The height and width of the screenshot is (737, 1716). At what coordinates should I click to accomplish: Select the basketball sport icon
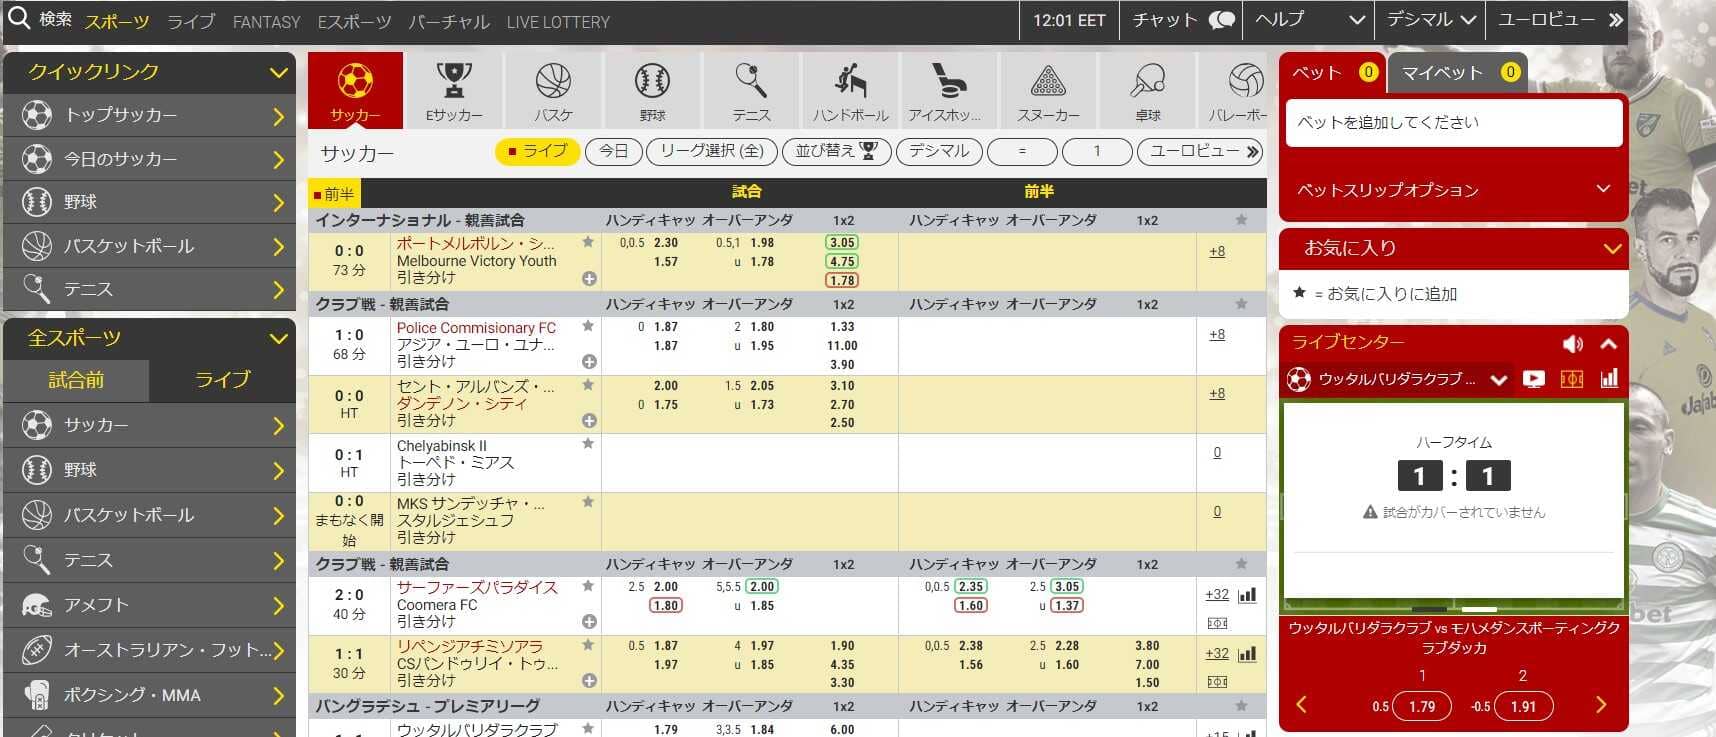point(553,80)
